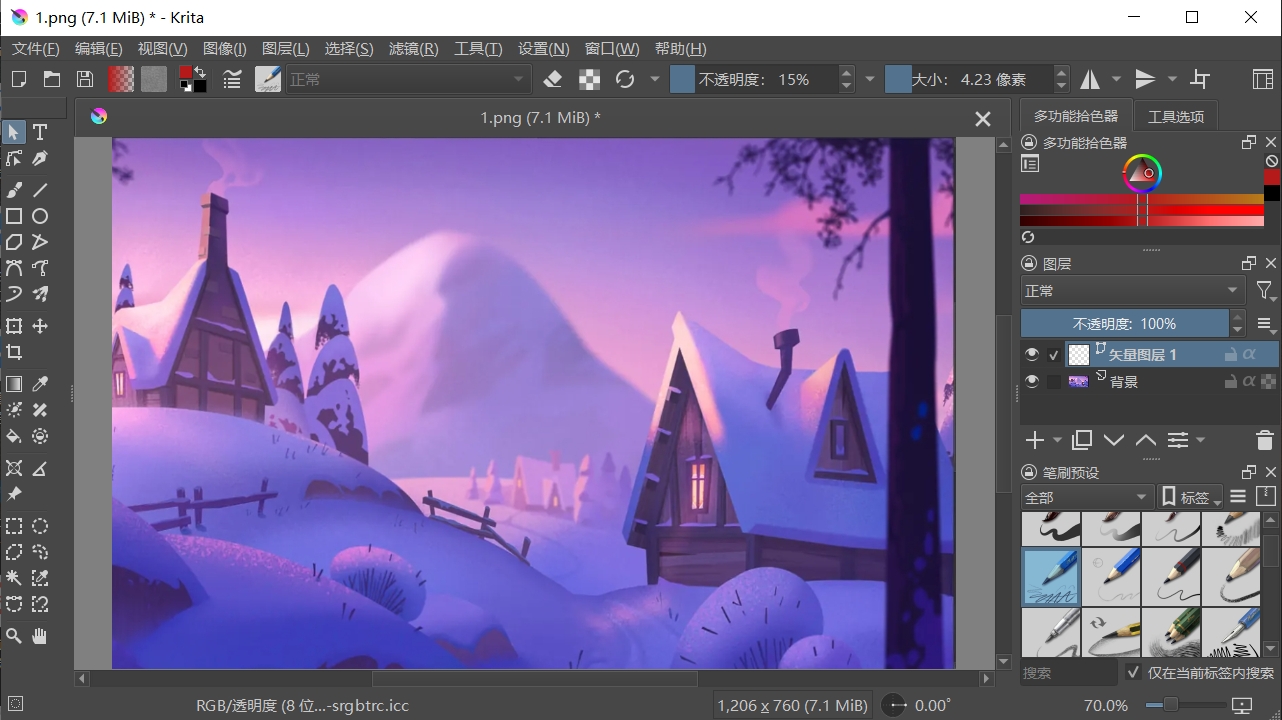Image resolution: width=1282 pixels, height=720 pixels.
Task: Select the Gradient tool
Action: 14,384
